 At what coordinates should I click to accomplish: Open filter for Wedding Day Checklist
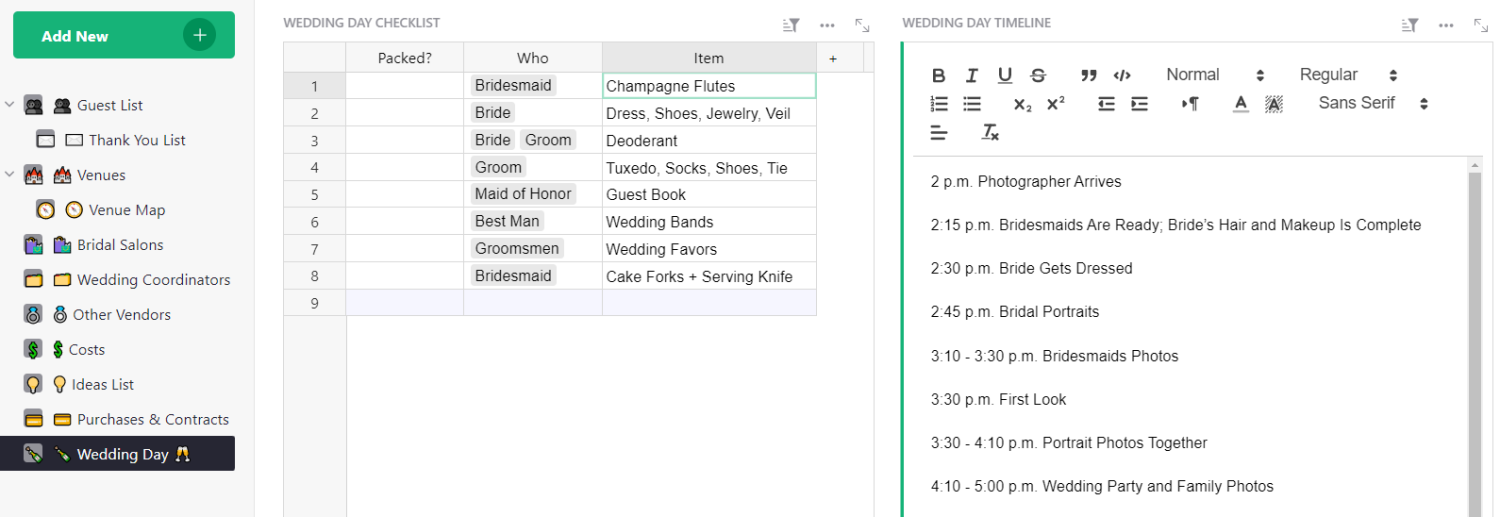click(791, 25)
